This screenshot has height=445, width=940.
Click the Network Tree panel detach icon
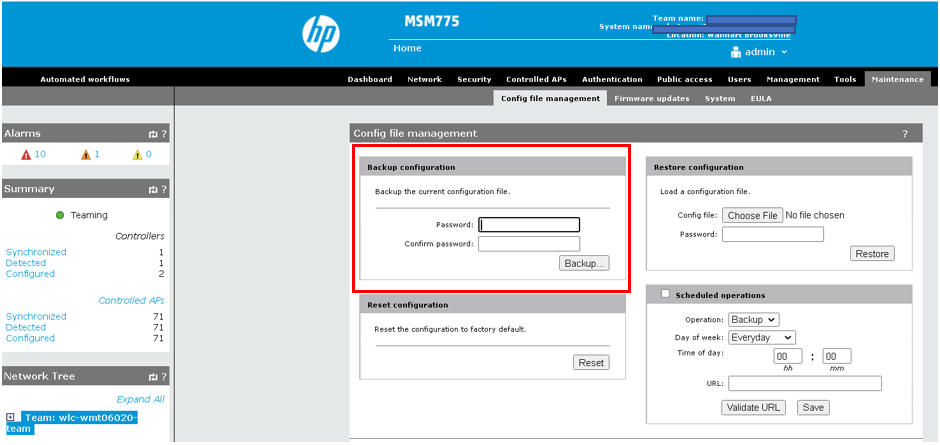pyautogui.click(x=152, y=377)
